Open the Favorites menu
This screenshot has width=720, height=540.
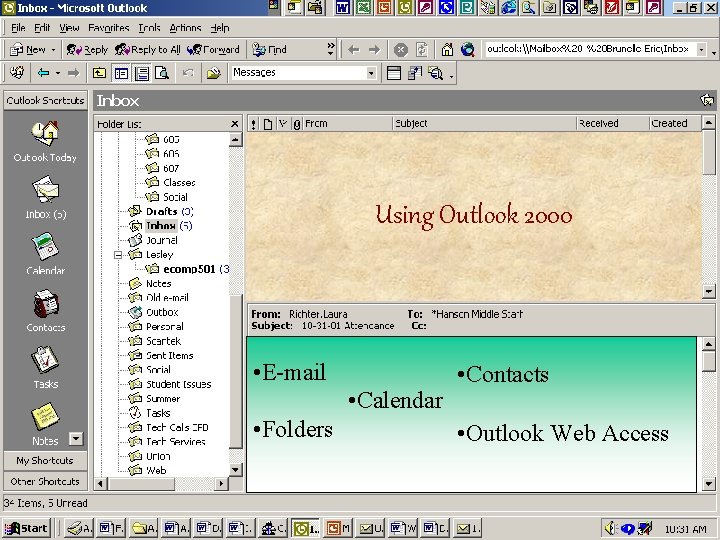108,28
